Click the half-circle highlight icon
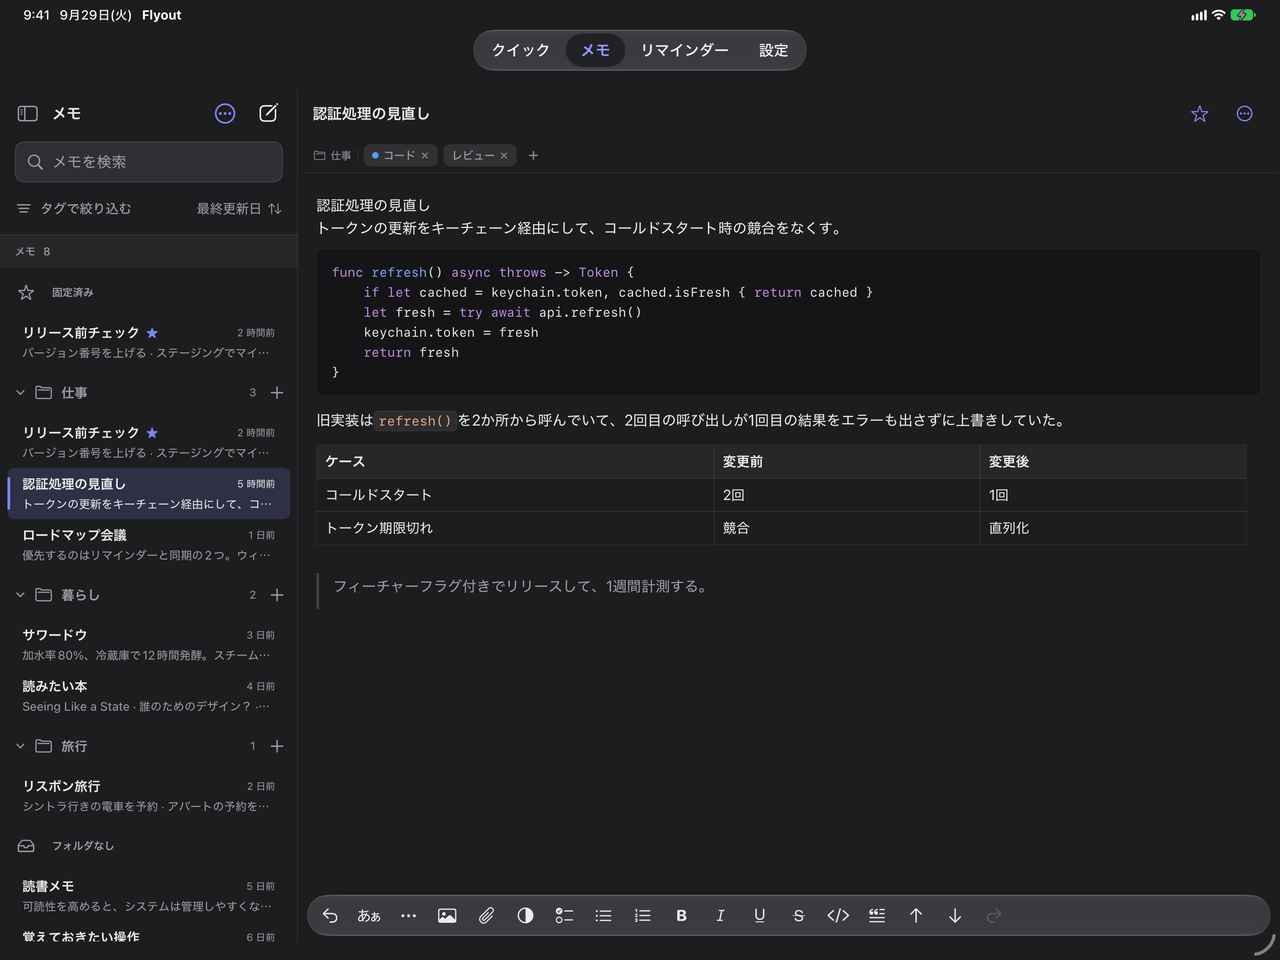 tap(525, 916)
